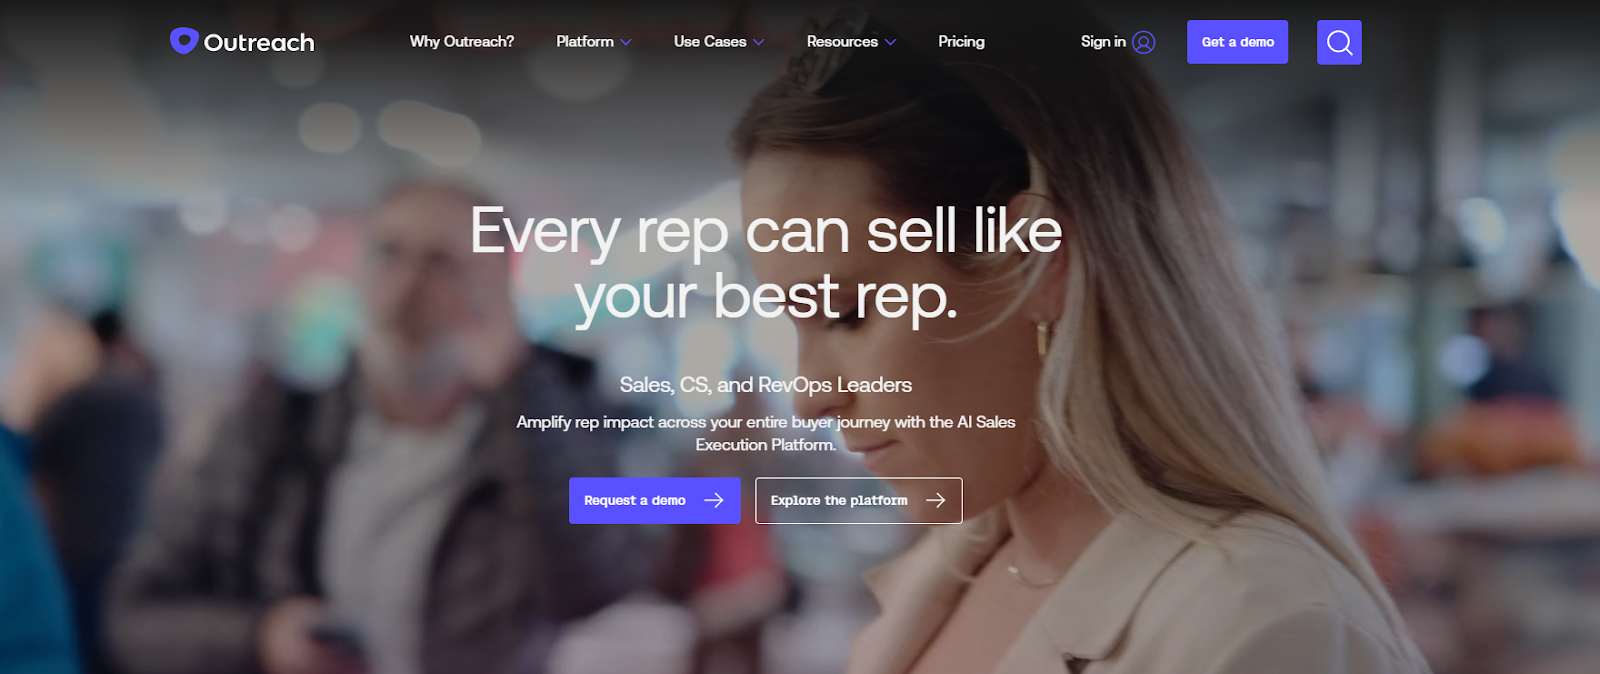Expand the Platform chevron
Screen dimensions: 1600x674
tap(626, 42)
